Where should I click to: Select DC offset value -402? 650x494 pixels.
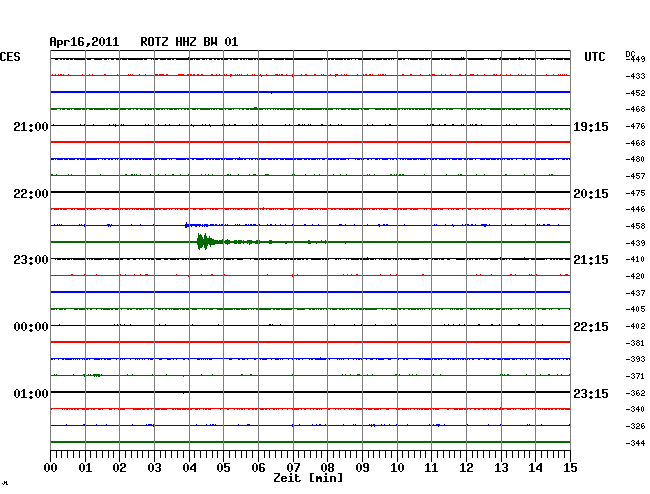[x=635, y=326]
